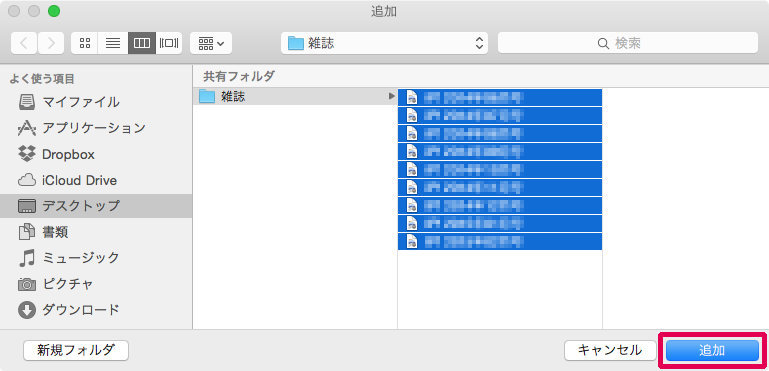Expand 雑誌 folder with its arrow
Image resolution: width=769 pixels, height=371 pixels.
391,96
